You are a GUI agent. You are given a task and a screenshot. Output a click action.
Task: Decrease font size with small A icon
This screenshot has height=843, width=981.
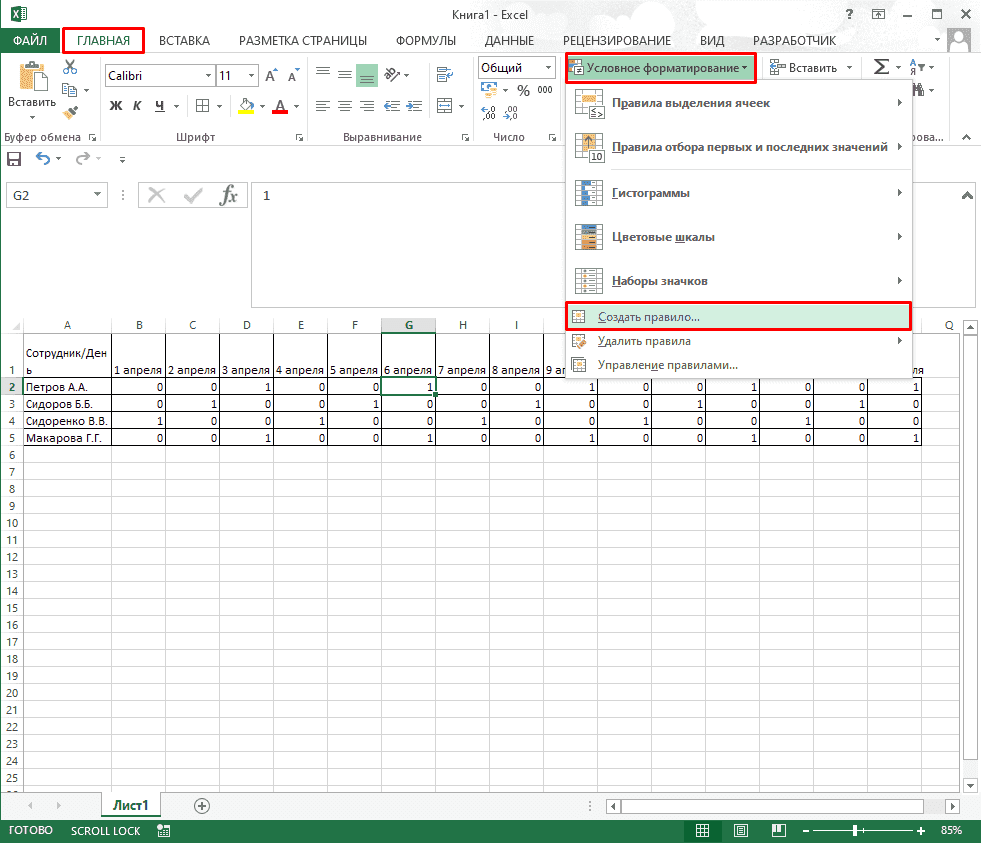pos(293,75)
